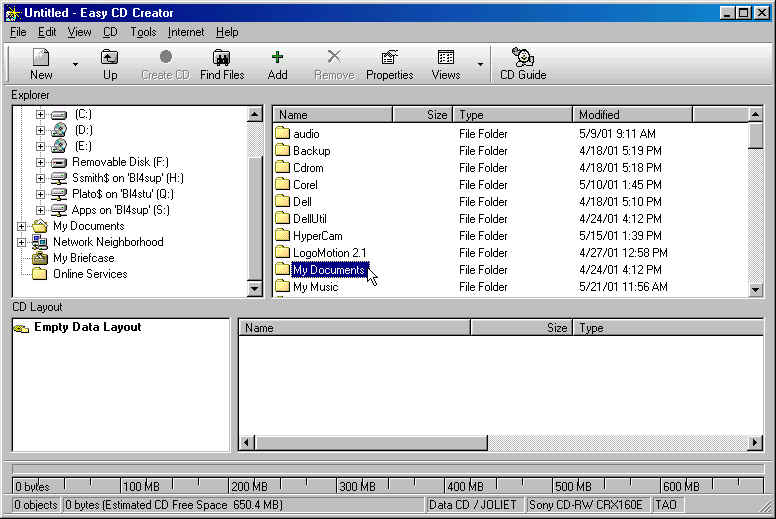Open Find Files binoculars tool
Screen dimensions: 776x519
click(x=222, y=64)
